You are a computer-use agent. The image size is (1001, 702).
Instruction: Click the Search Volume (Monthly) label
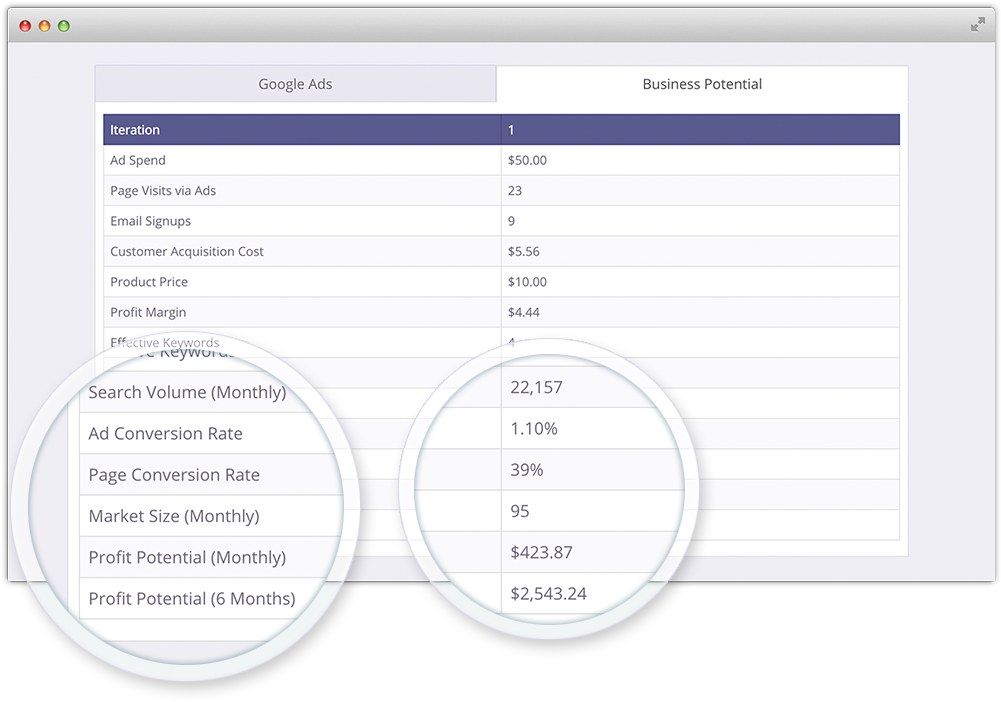[x=187, y=392]
